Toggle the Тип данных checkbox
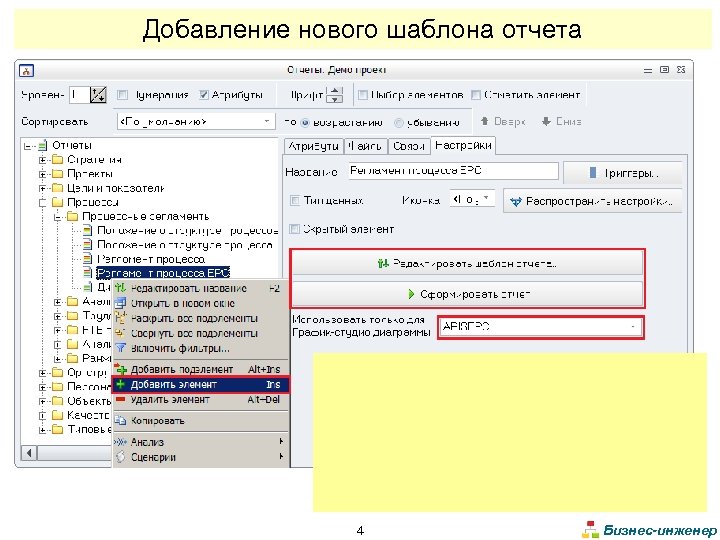This screenshot has height=540, width=720. [295, 201]
